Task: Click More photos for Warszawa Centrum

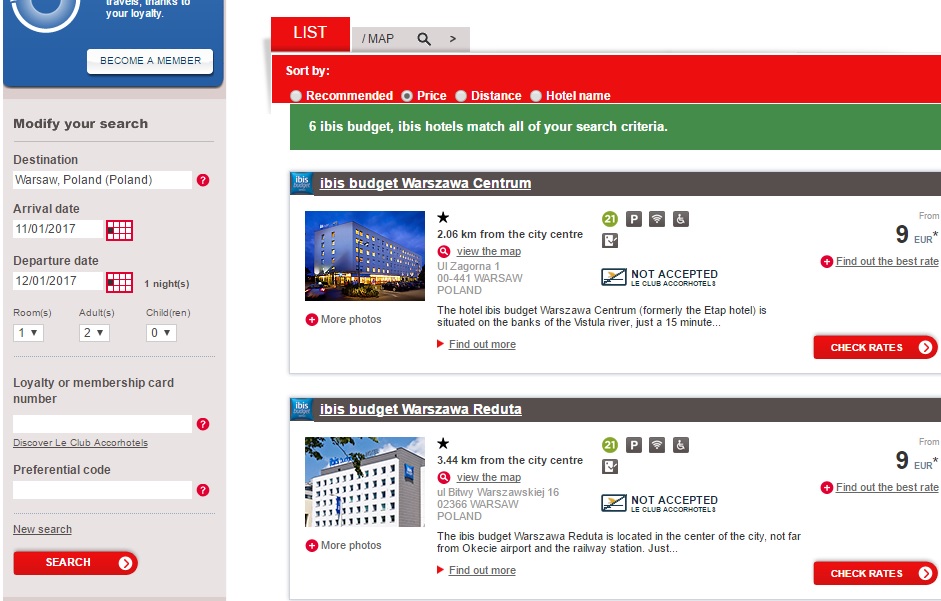Action: coord(351,319)
